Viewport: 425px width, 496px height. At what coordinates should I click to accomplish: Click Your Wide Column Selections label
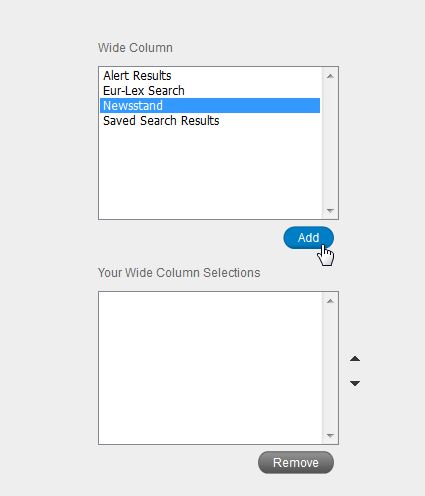point(179,273)
